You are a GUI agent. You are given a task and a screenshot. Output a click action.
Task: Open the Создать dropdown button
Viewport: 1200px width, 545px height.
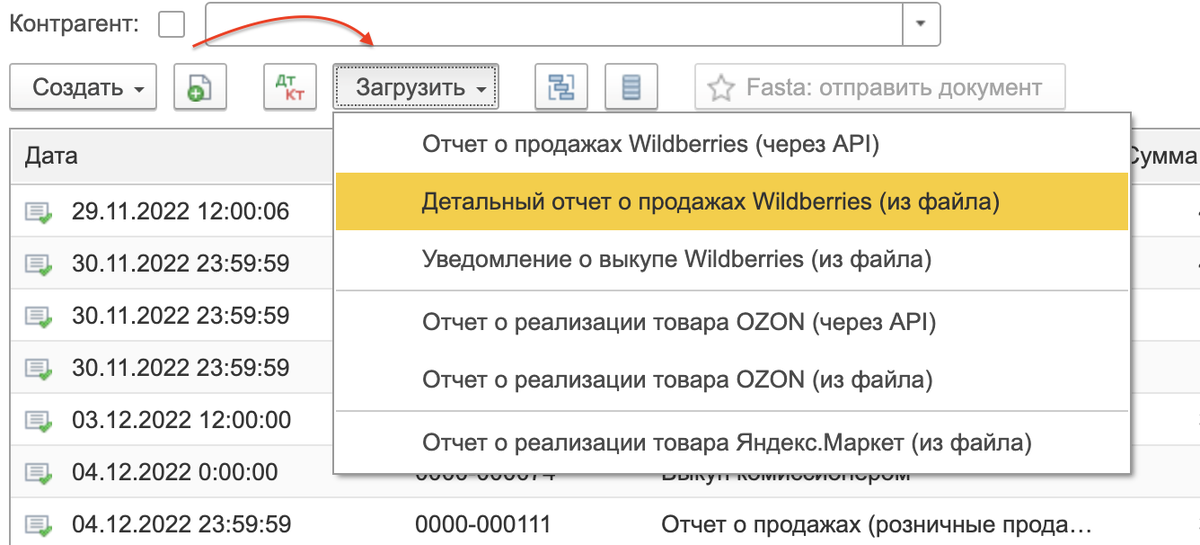coord(83,87)
